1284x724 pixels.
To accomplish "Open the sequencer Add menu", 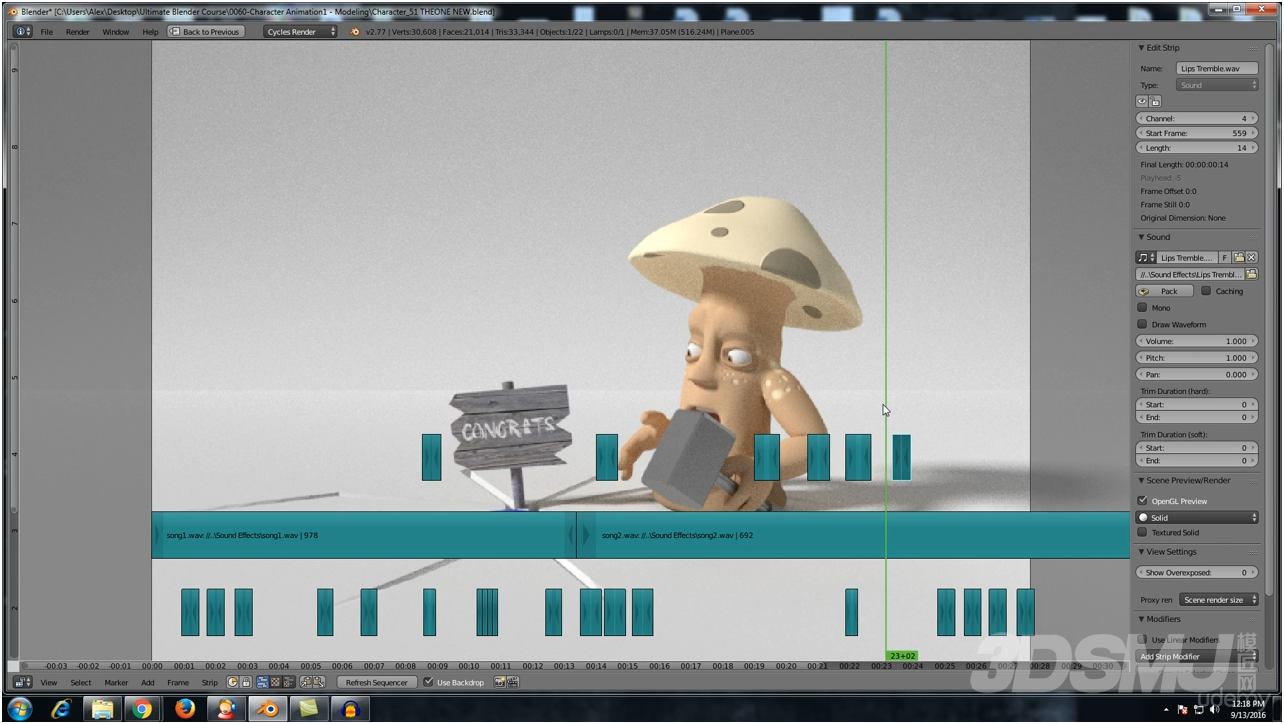I will point(147,683).
